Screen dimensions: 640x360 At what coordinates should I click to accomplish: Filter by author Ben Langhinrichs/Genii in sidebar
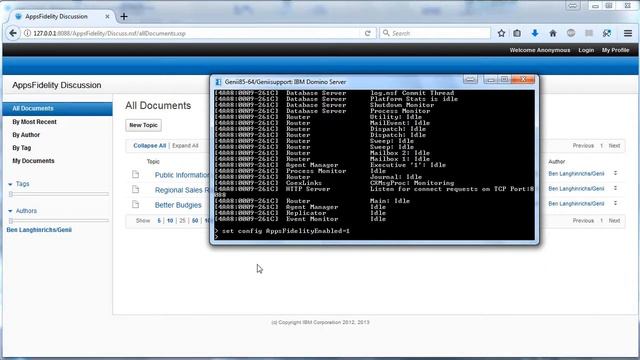point(39,230)
